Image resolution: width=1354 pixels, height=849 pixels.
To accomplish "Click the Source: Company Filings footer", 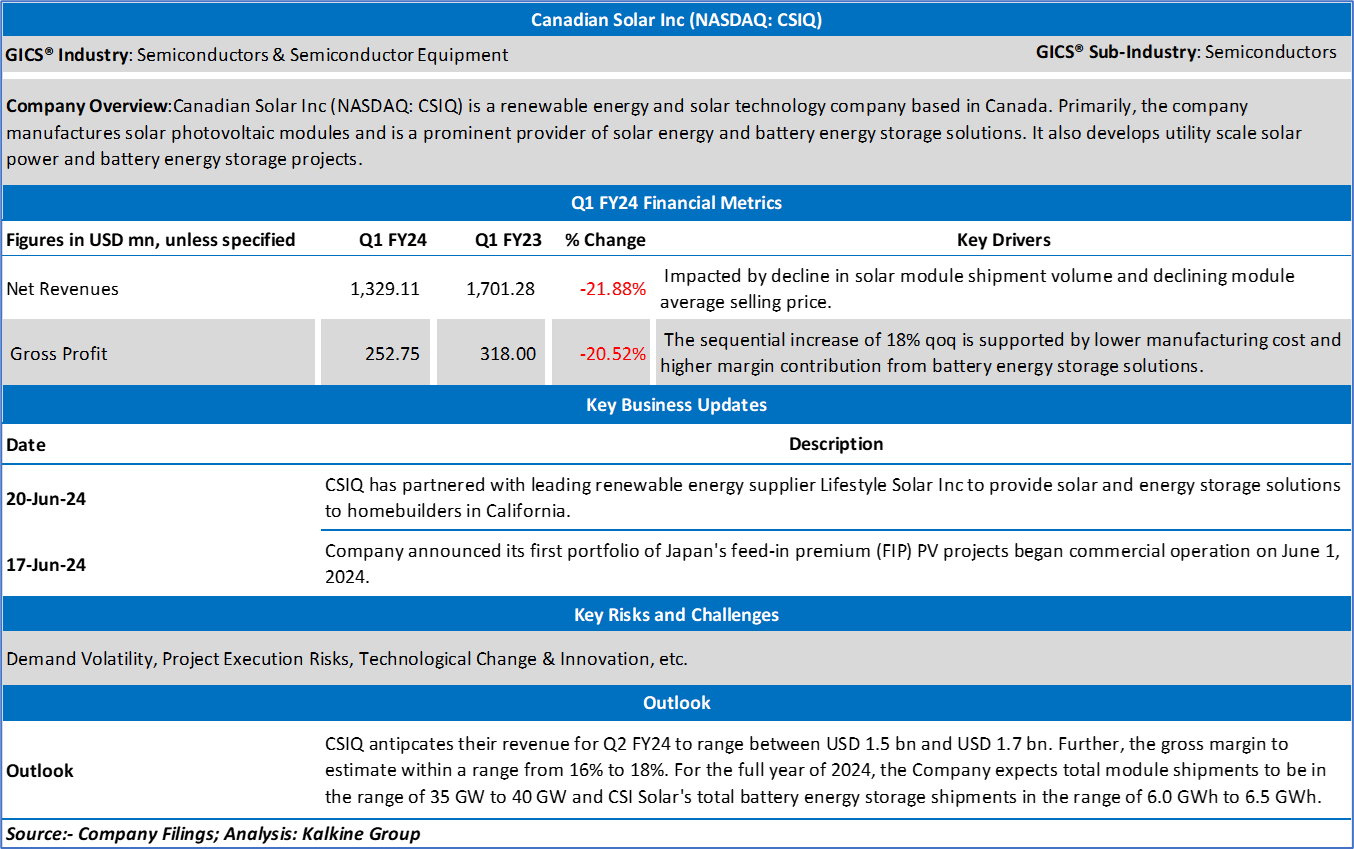I will coord(213,834).
